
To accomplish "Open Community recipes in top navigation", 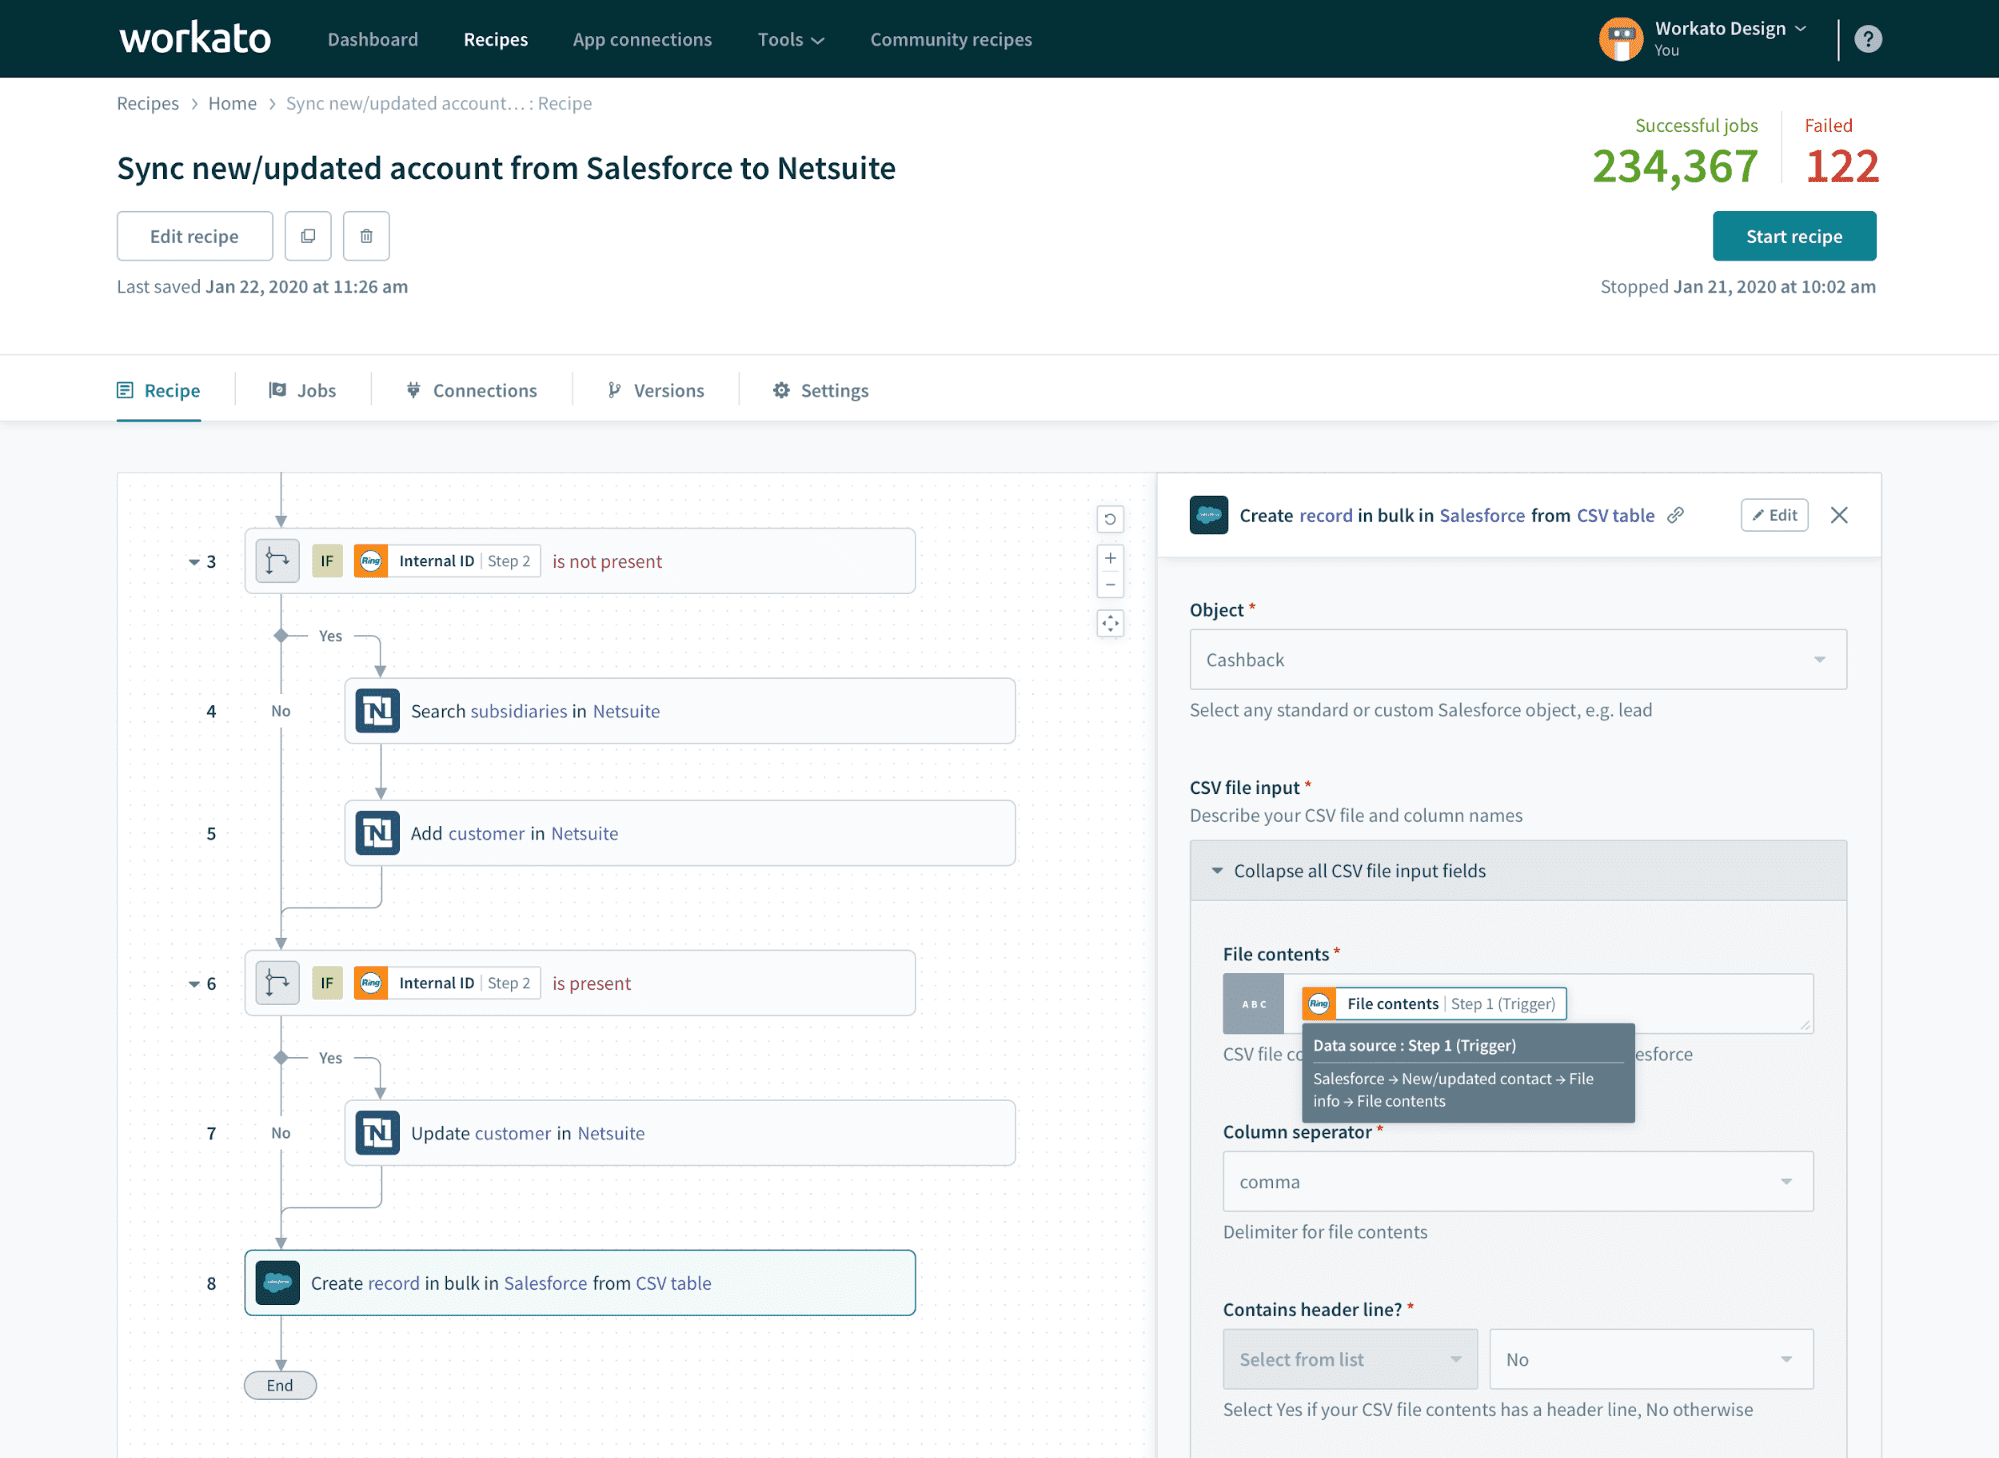I will [x=951, y=39].
